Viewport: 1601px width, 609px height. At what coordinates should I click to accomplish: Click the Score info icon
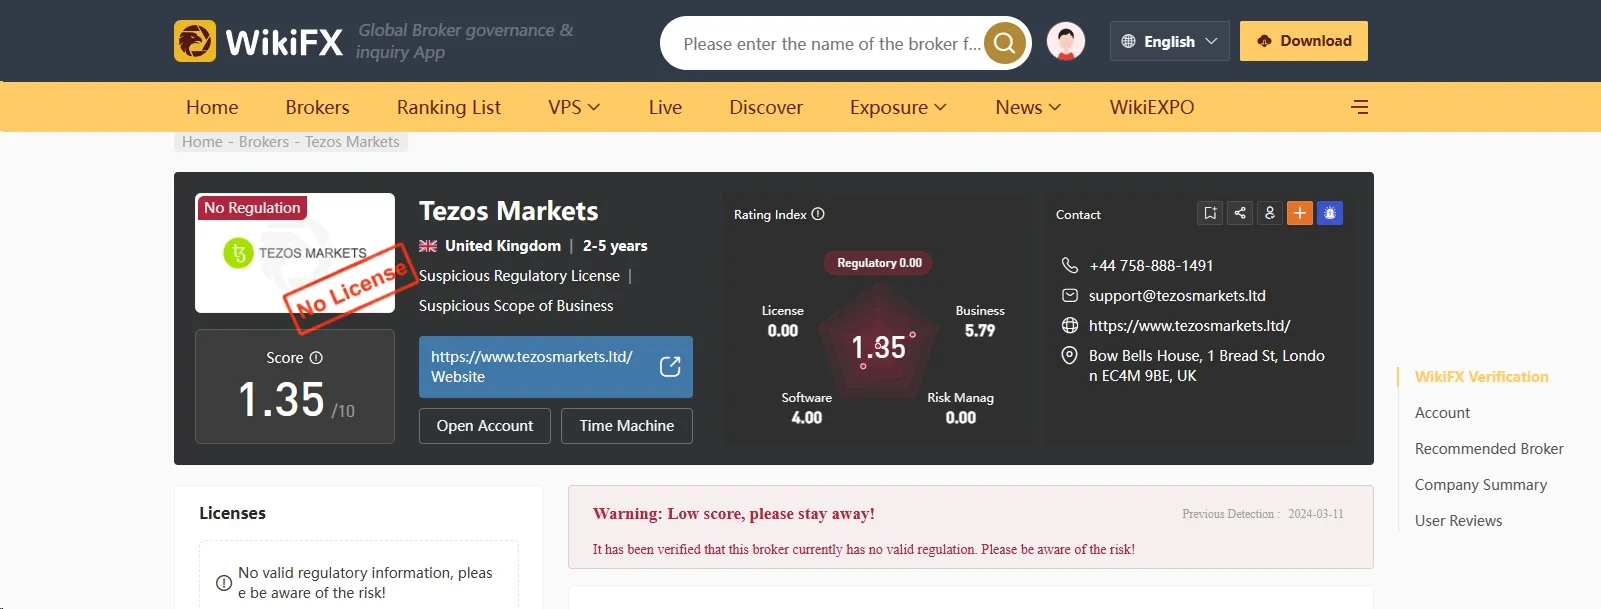coord(316,357)
